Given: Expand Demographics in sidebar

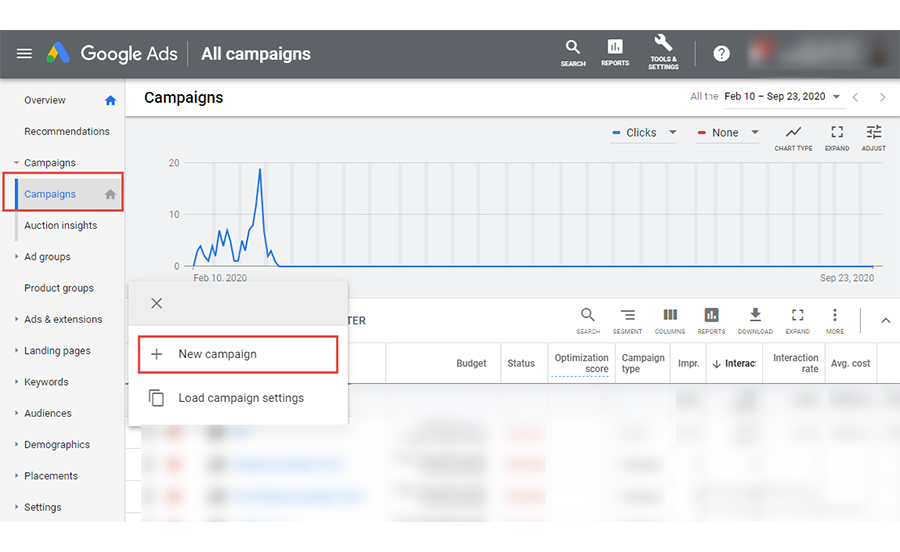Looking at the screenshot, I should click(x=17, y=444).
